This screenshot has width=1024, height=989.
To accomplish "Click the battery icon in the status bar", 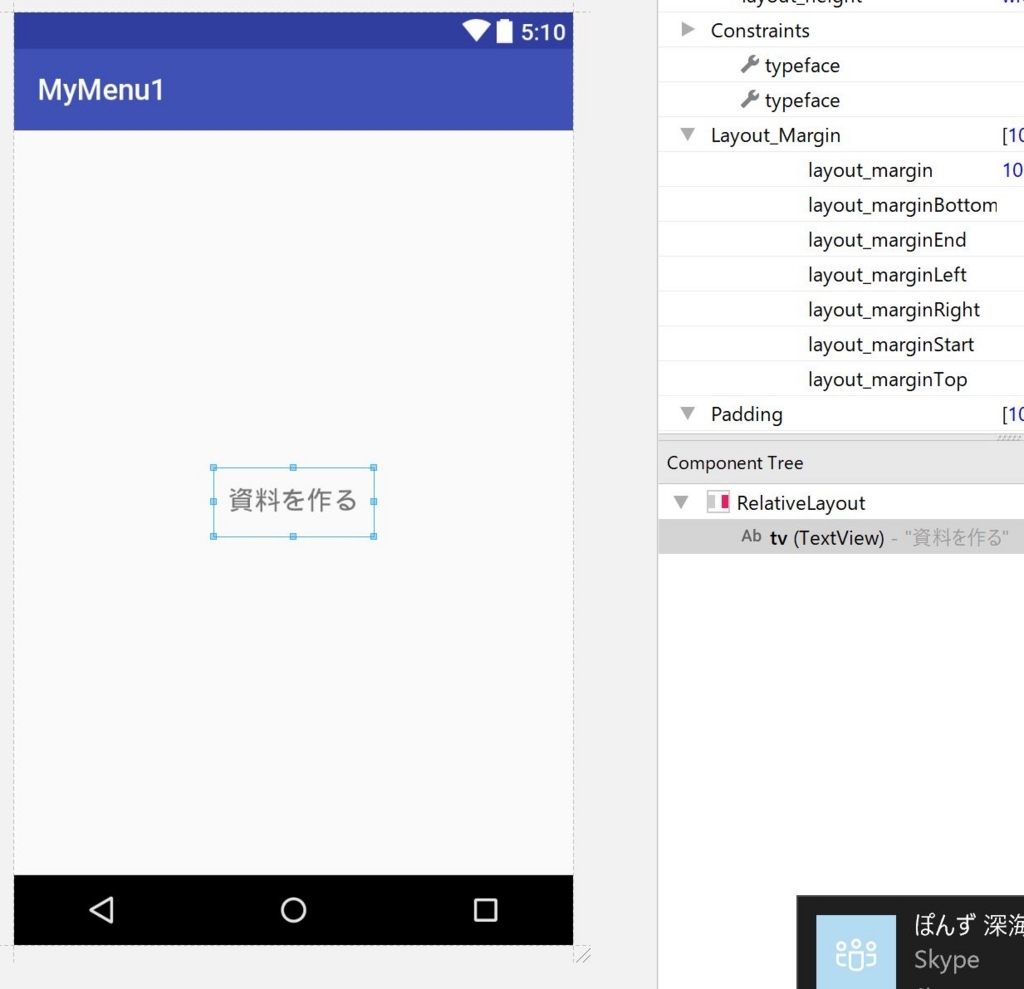I will 504,31.
